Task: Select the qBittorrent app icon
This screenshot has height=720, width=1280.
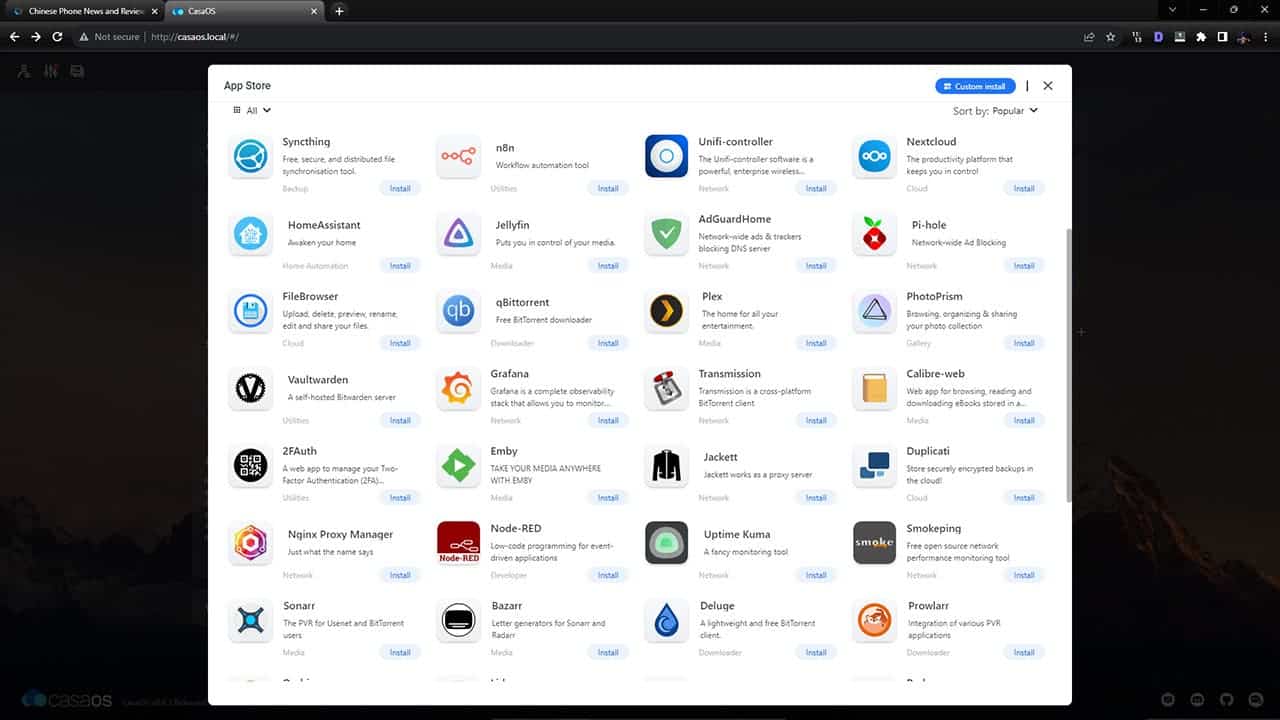Action: point(458,312)
